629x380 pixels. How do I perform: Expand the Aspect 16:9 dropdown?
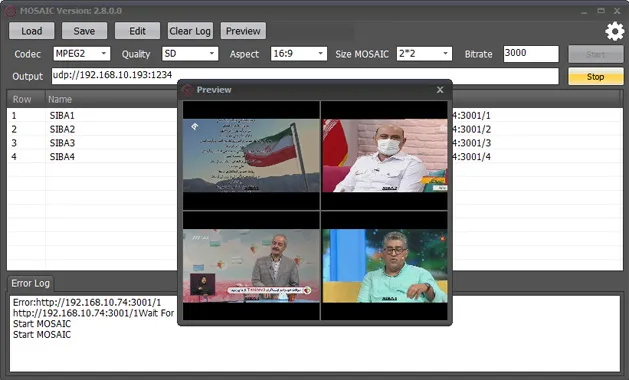pyautogui.click(x=299, y=54)
